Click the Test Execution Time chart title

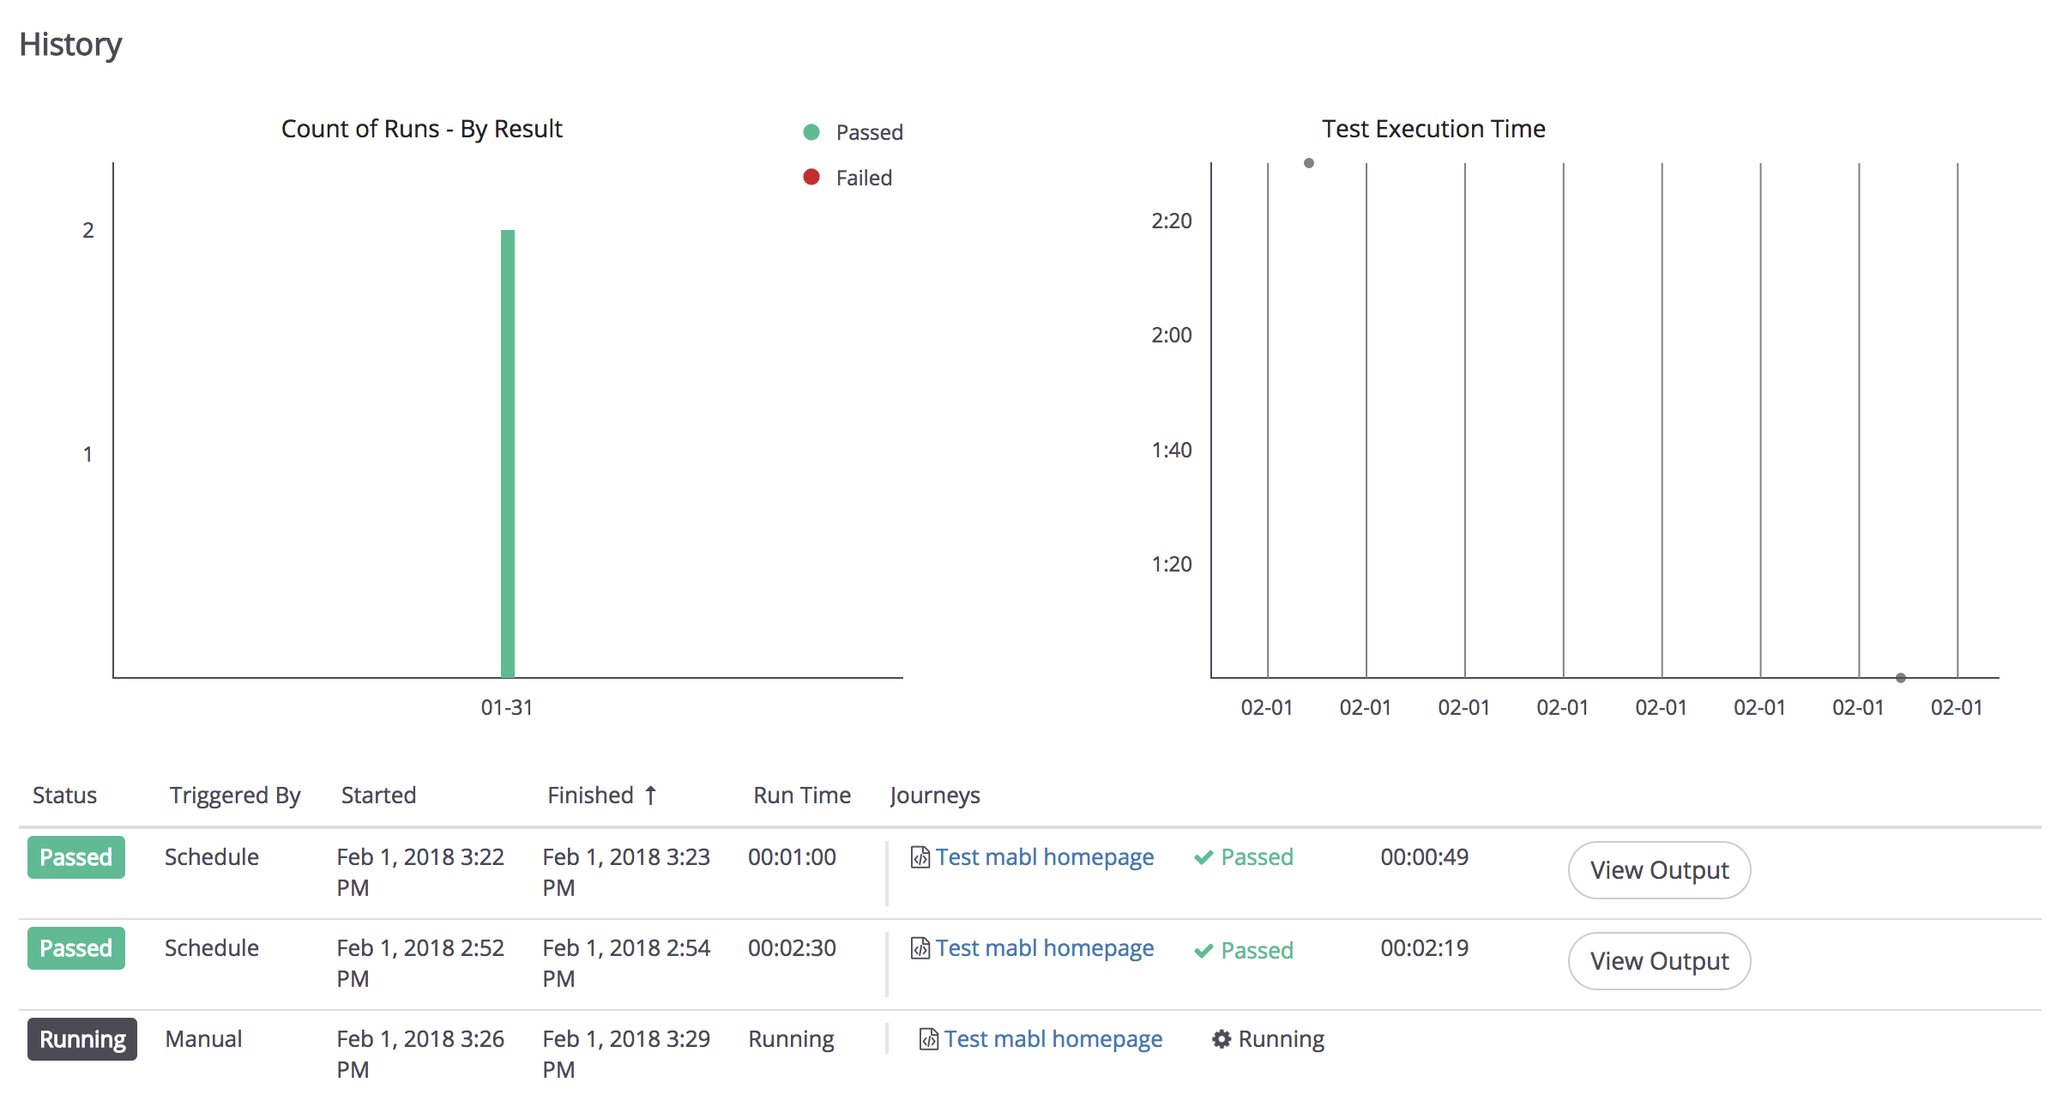point(1434,129)
